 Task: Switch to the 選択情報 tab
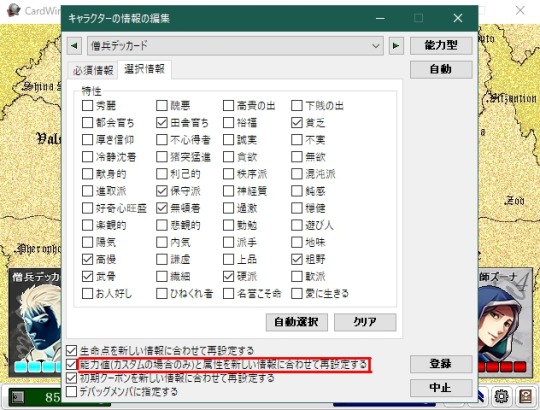pyautogui.click(x=144, y=69)
